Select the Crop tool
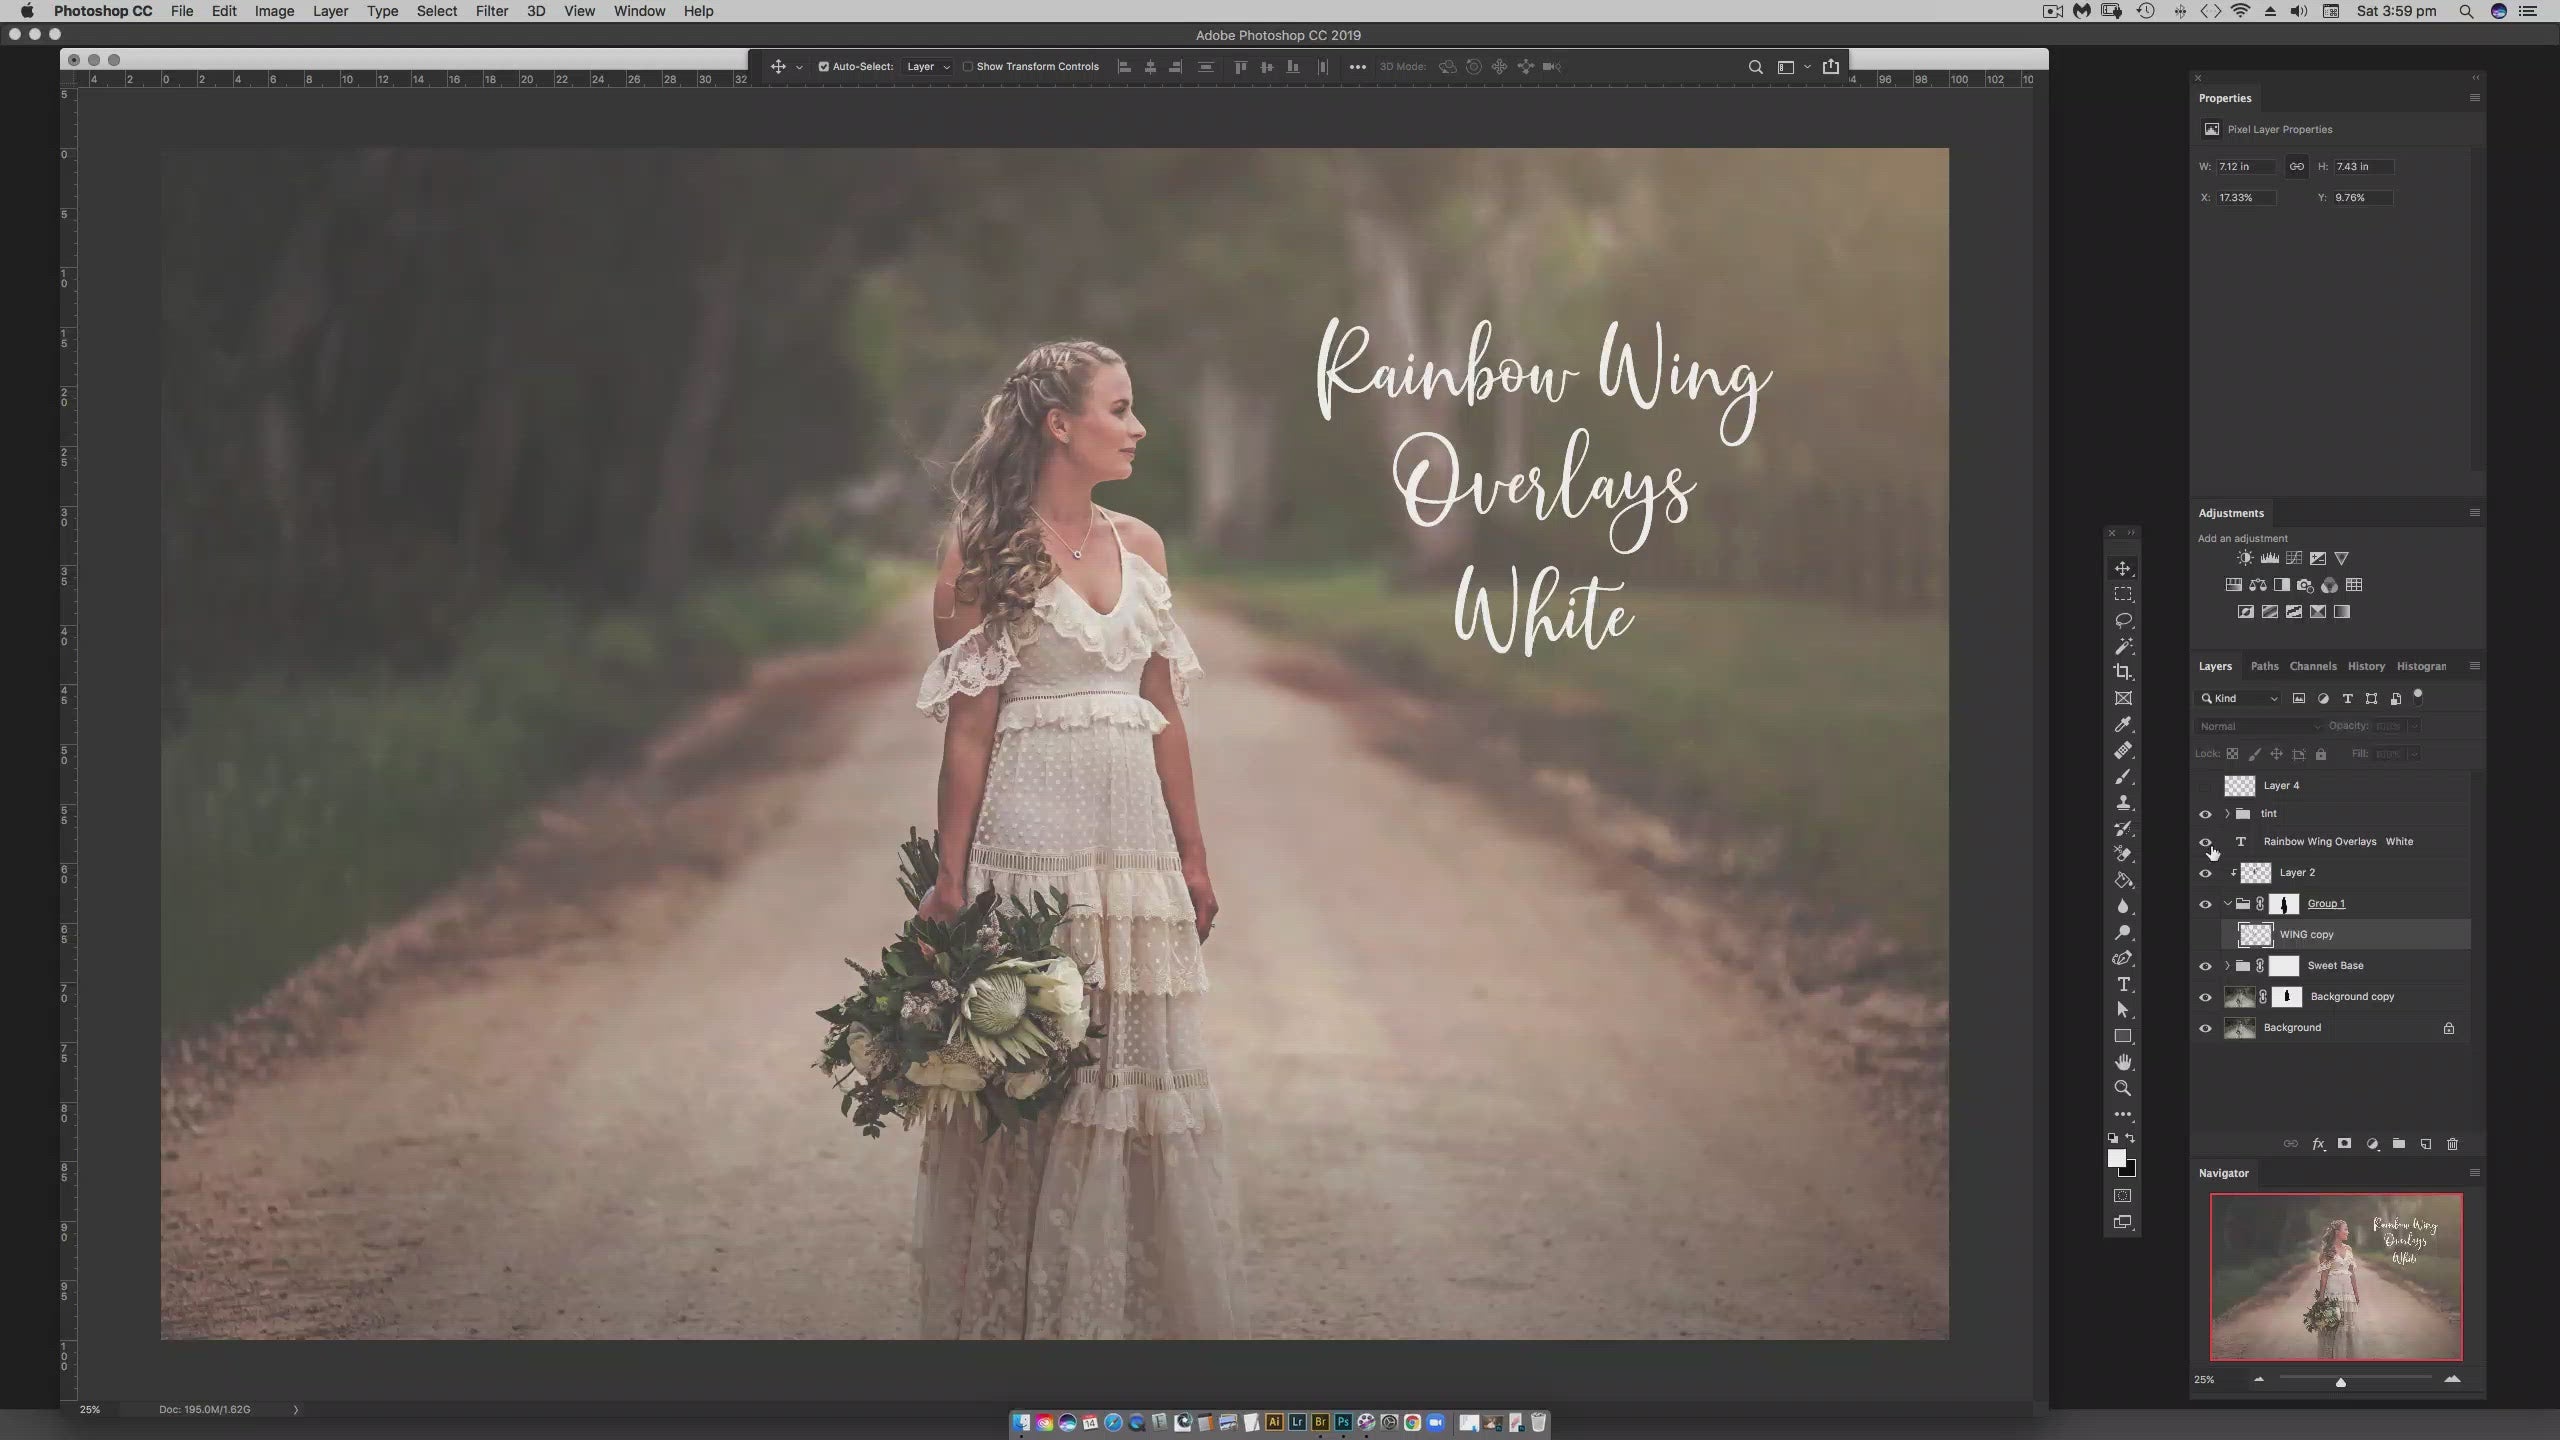 tap(2123, 672)
